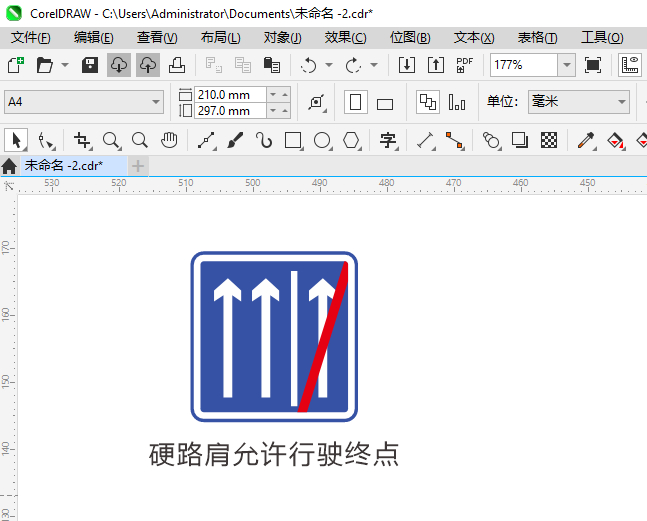Click the Redo arrow icon
Screen dimensions: 647x521
pyautogui.click(x=353, y=65)
